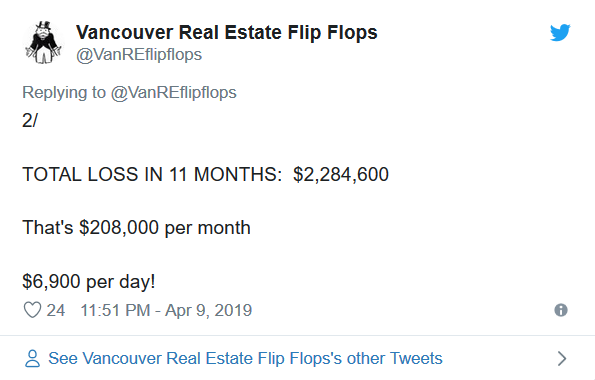Click the That's $208,000 per month line
595x380 pixels.
tap(136, 228)
